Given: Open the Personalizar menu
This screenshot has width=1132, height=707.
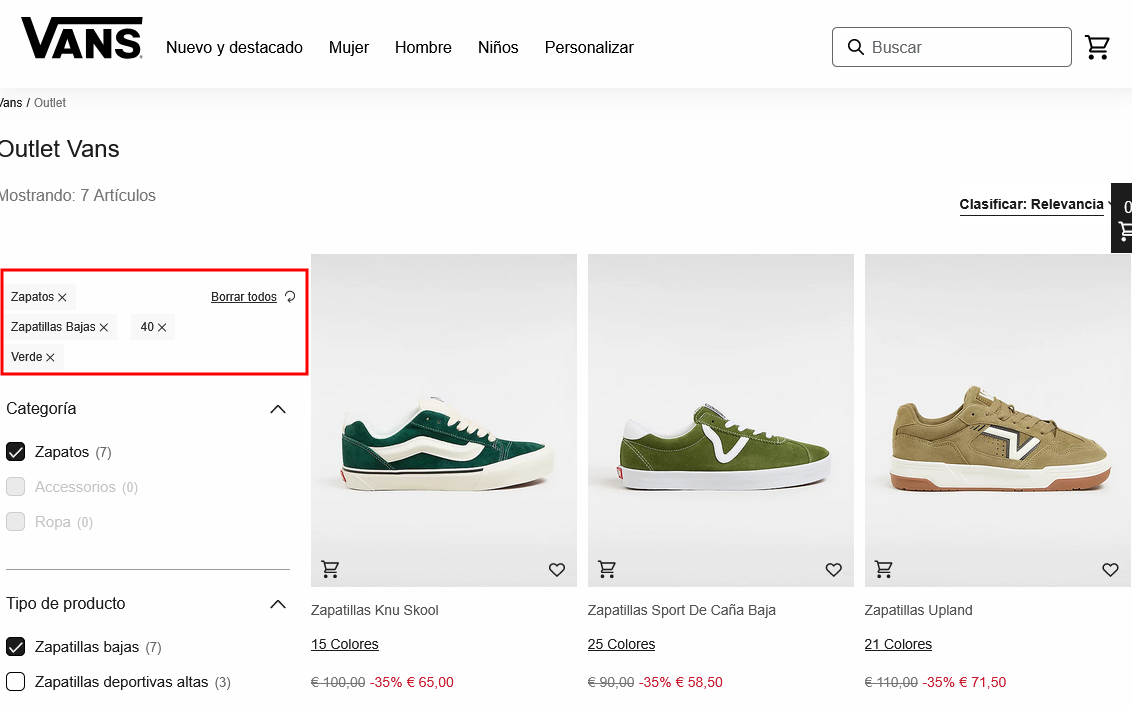Looking at the screenshot, I should pyautogui.click(x=589, y=47).
